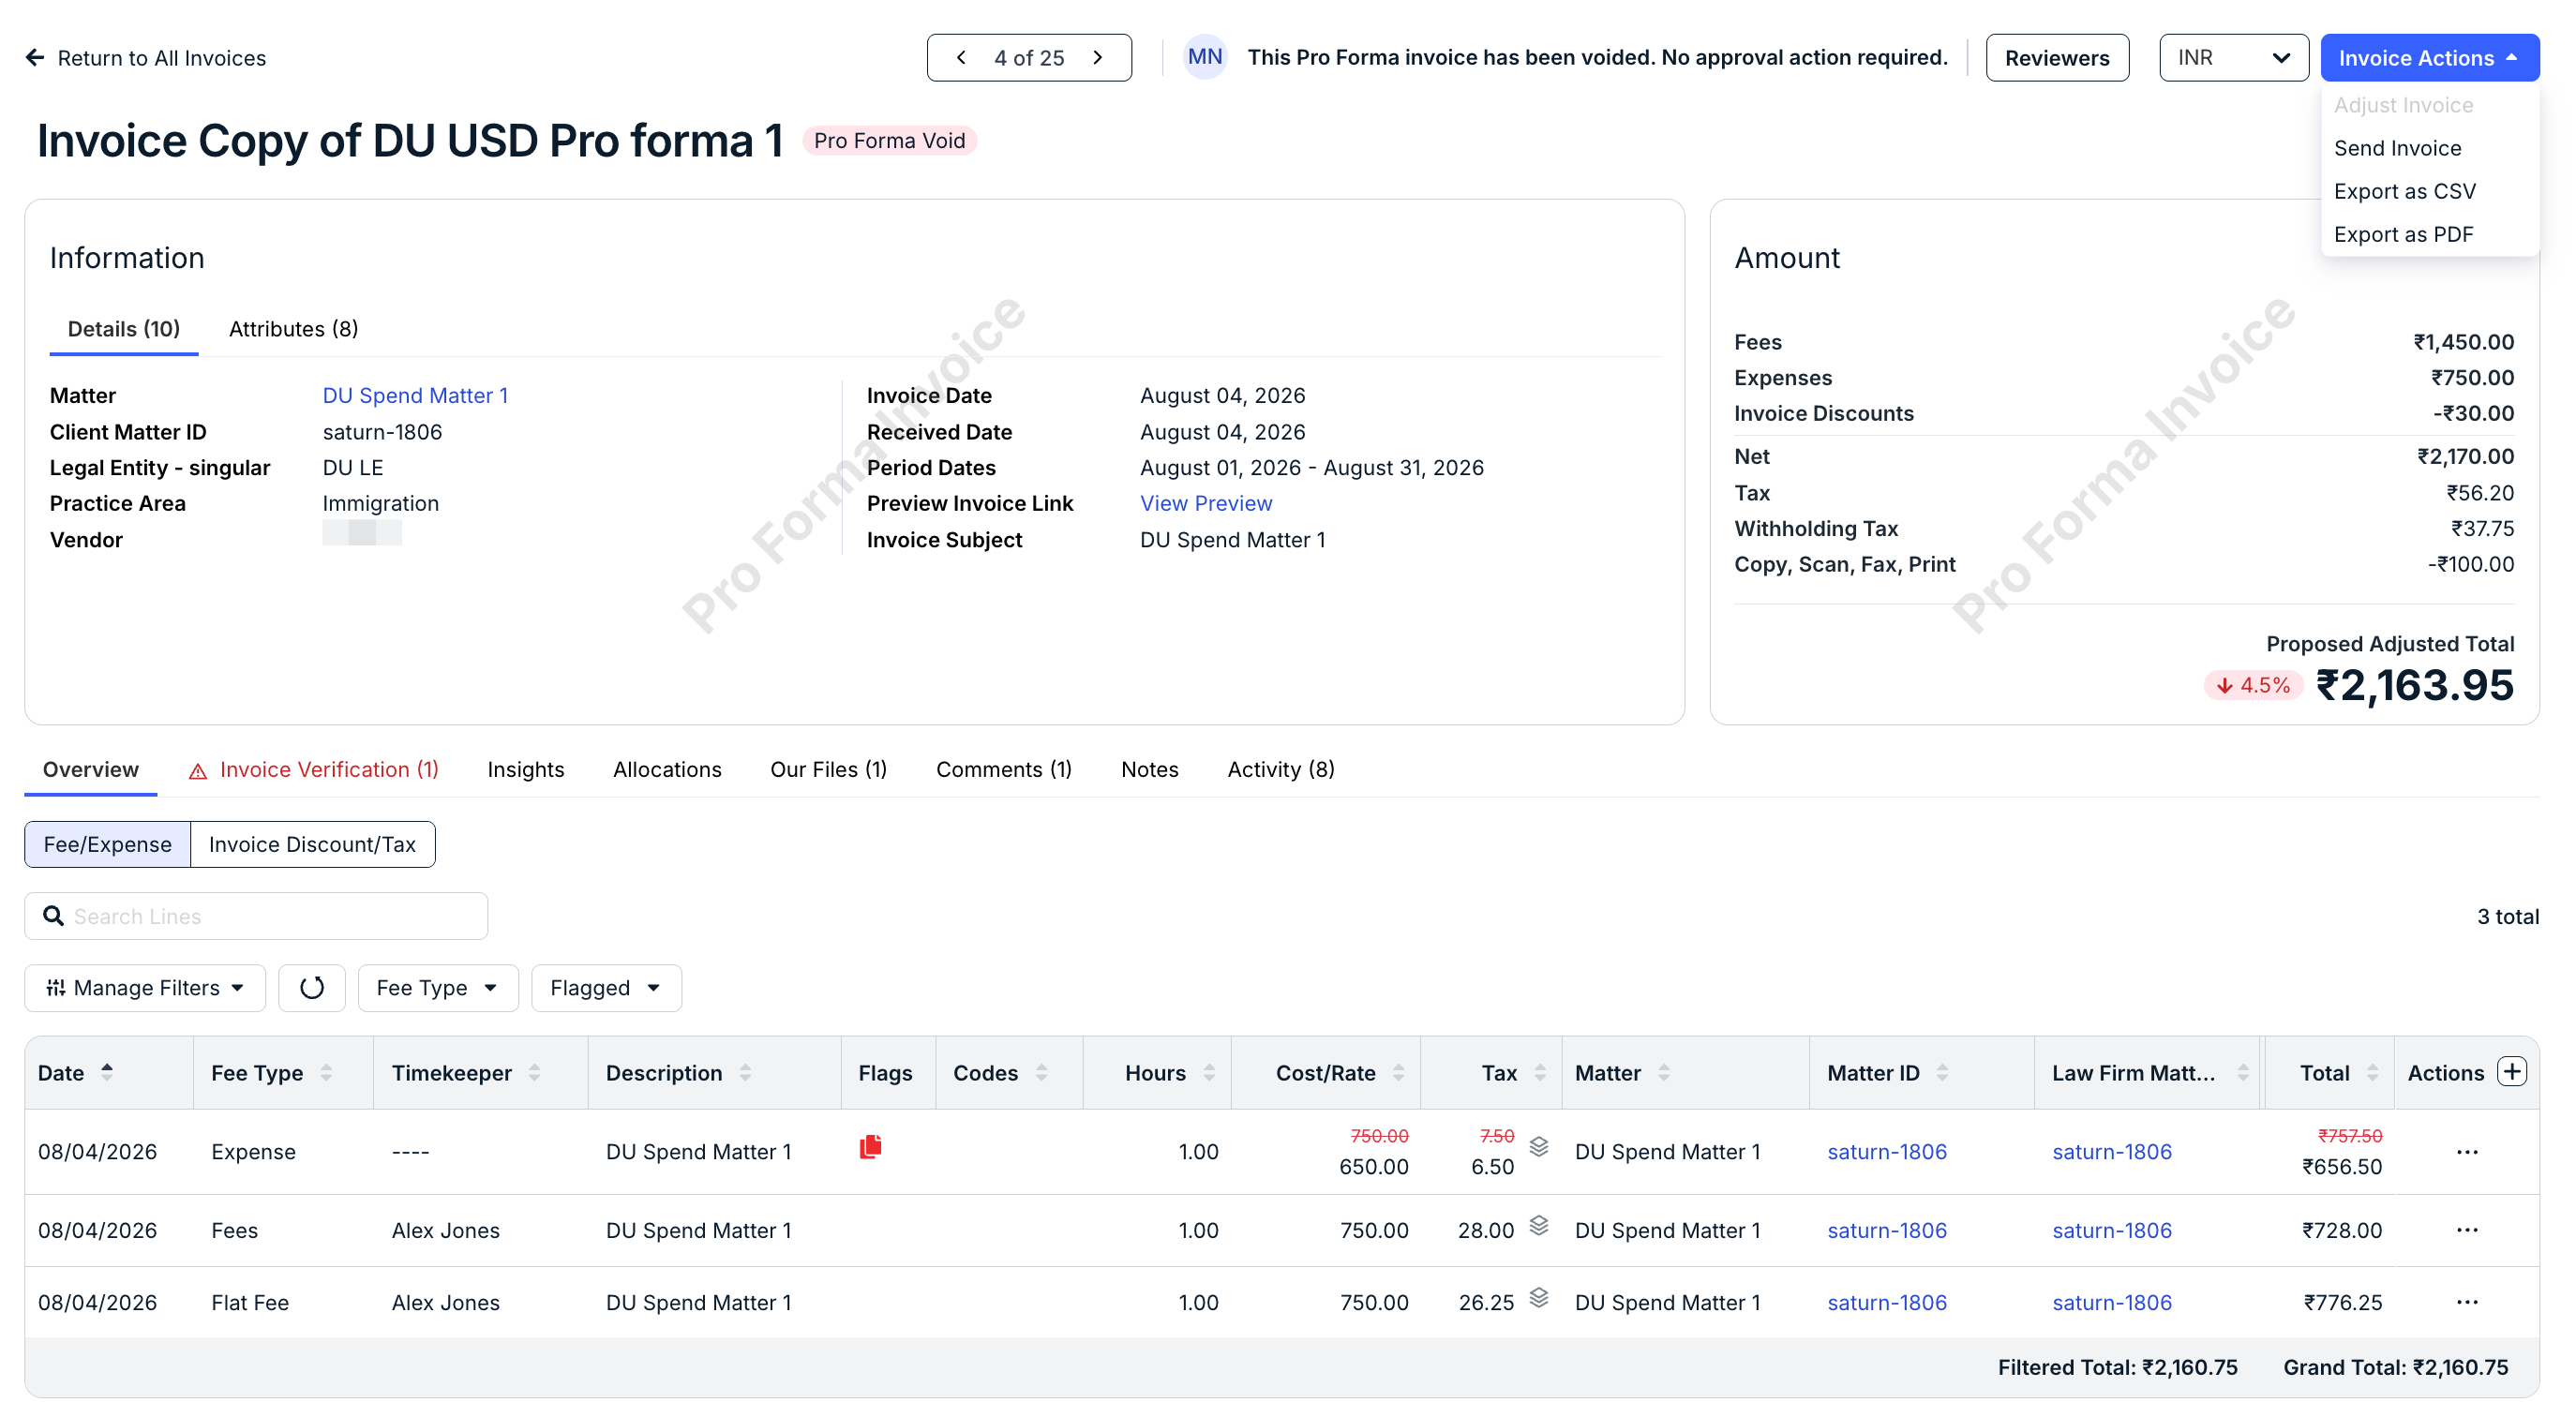This screenshot has width=2576, height=1417.
Task: Open the View Preview link
Action: click(1206, 503)
